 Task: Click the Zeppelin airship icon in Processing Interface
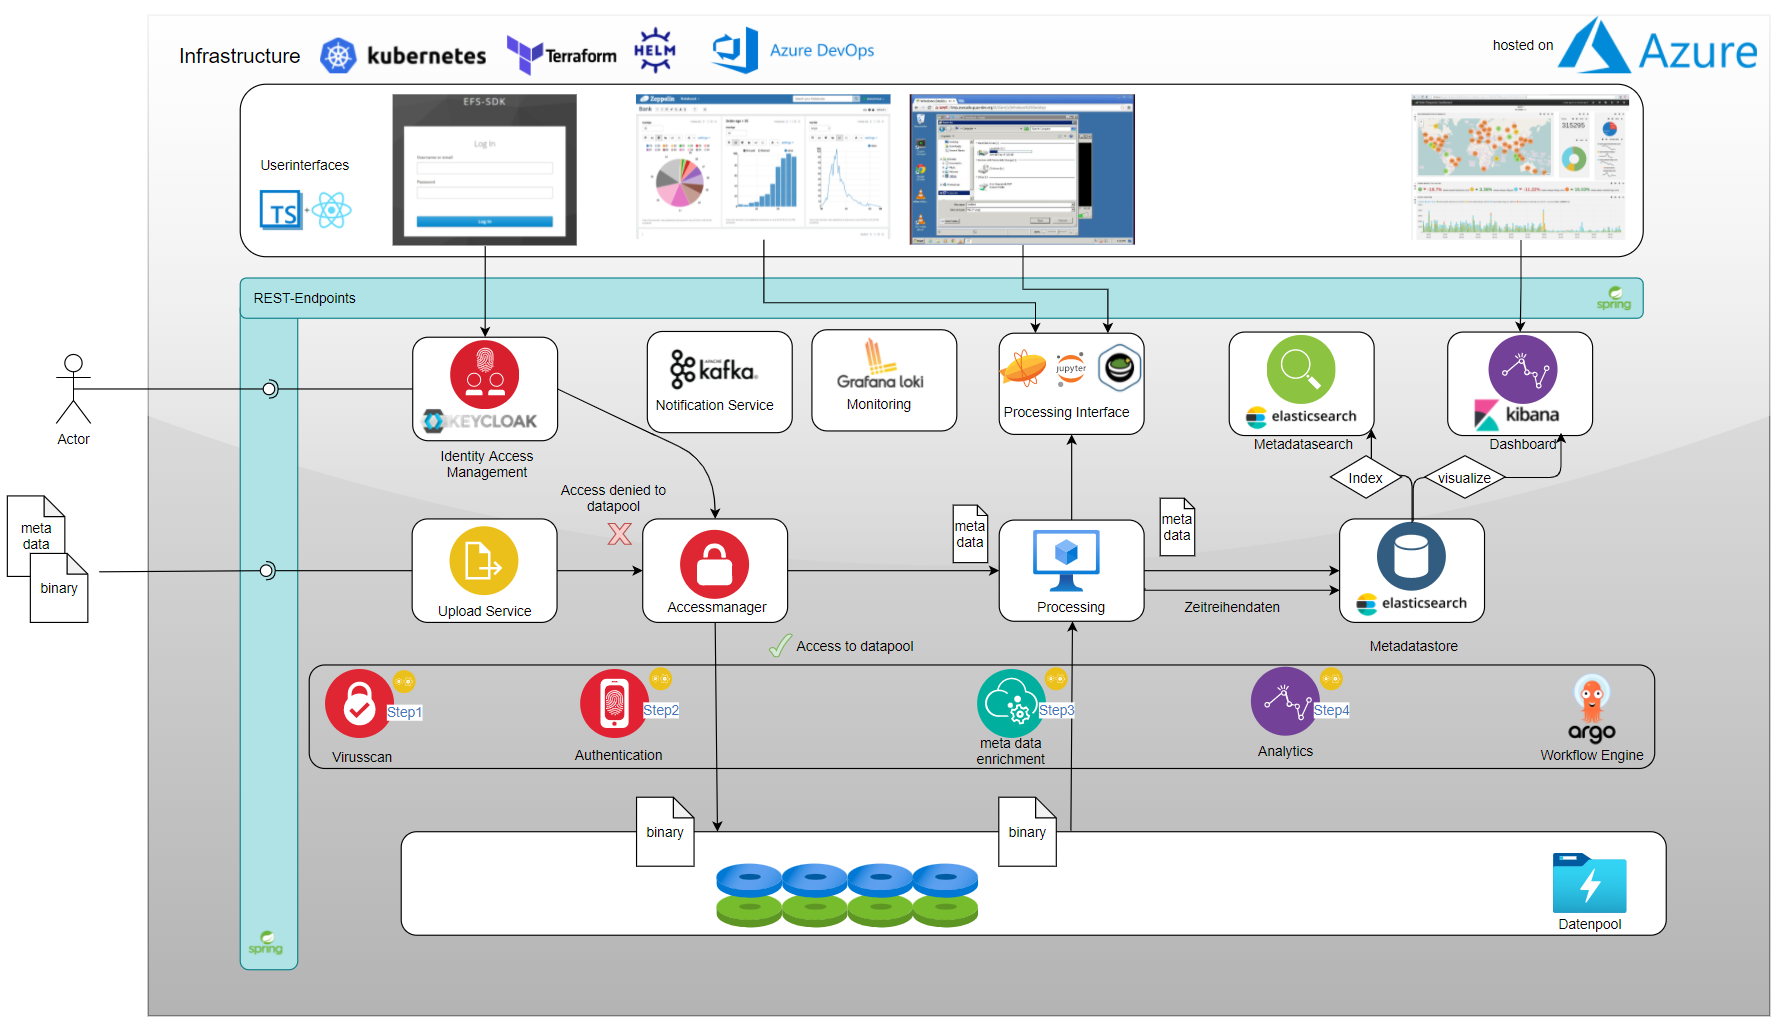click(1023, 367)
